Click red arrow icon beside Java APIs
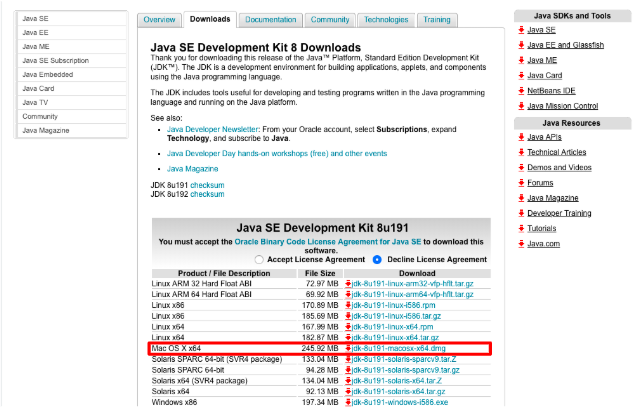This screenshot has width=643, height=415. pos(521,137)
